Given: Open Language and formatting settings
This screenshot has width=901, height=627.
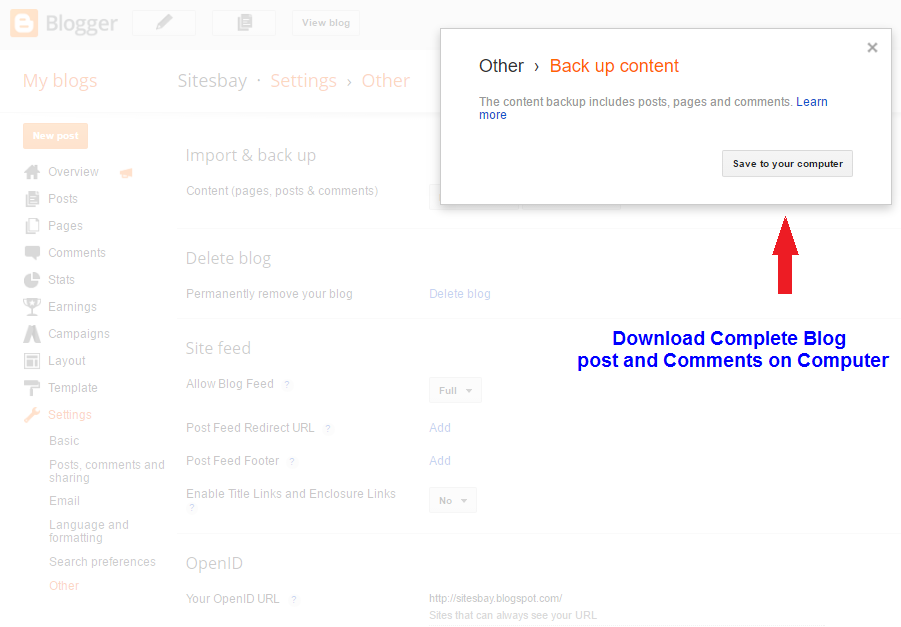Looking at the screenshot, I should pyautogui.click(x=89, y=532).
